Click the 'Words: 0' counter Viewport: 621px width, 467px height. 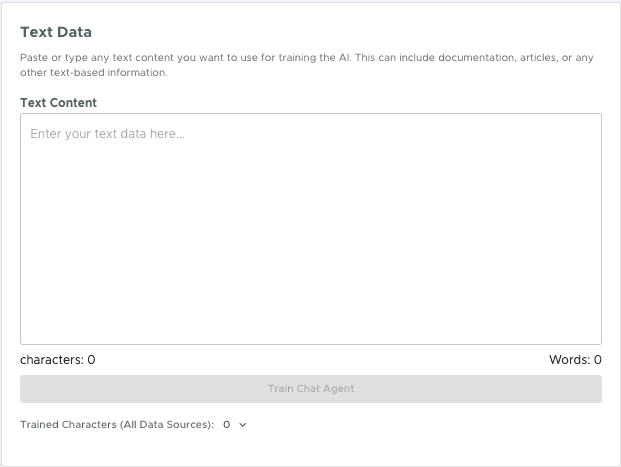pyautogui.click(x=575, y=360)
